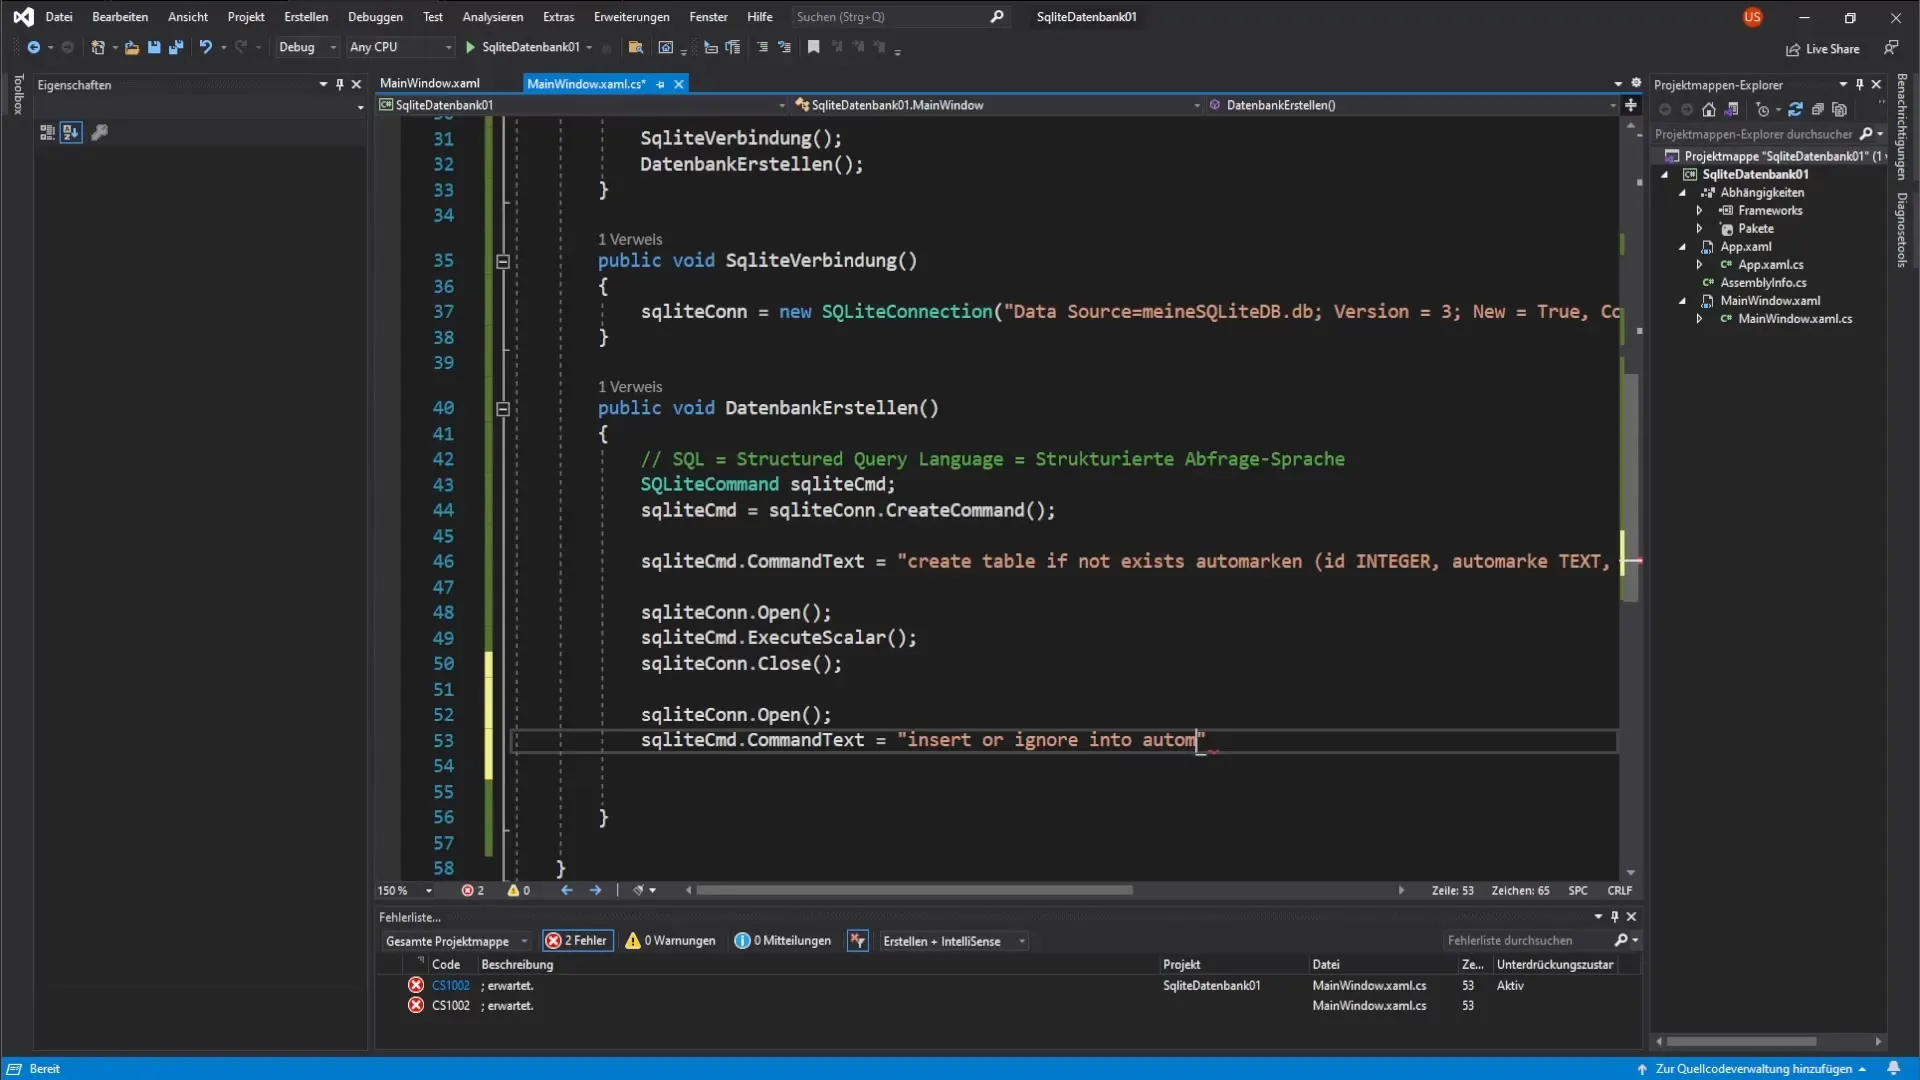Expand the Pakete node

(1699, 229)
